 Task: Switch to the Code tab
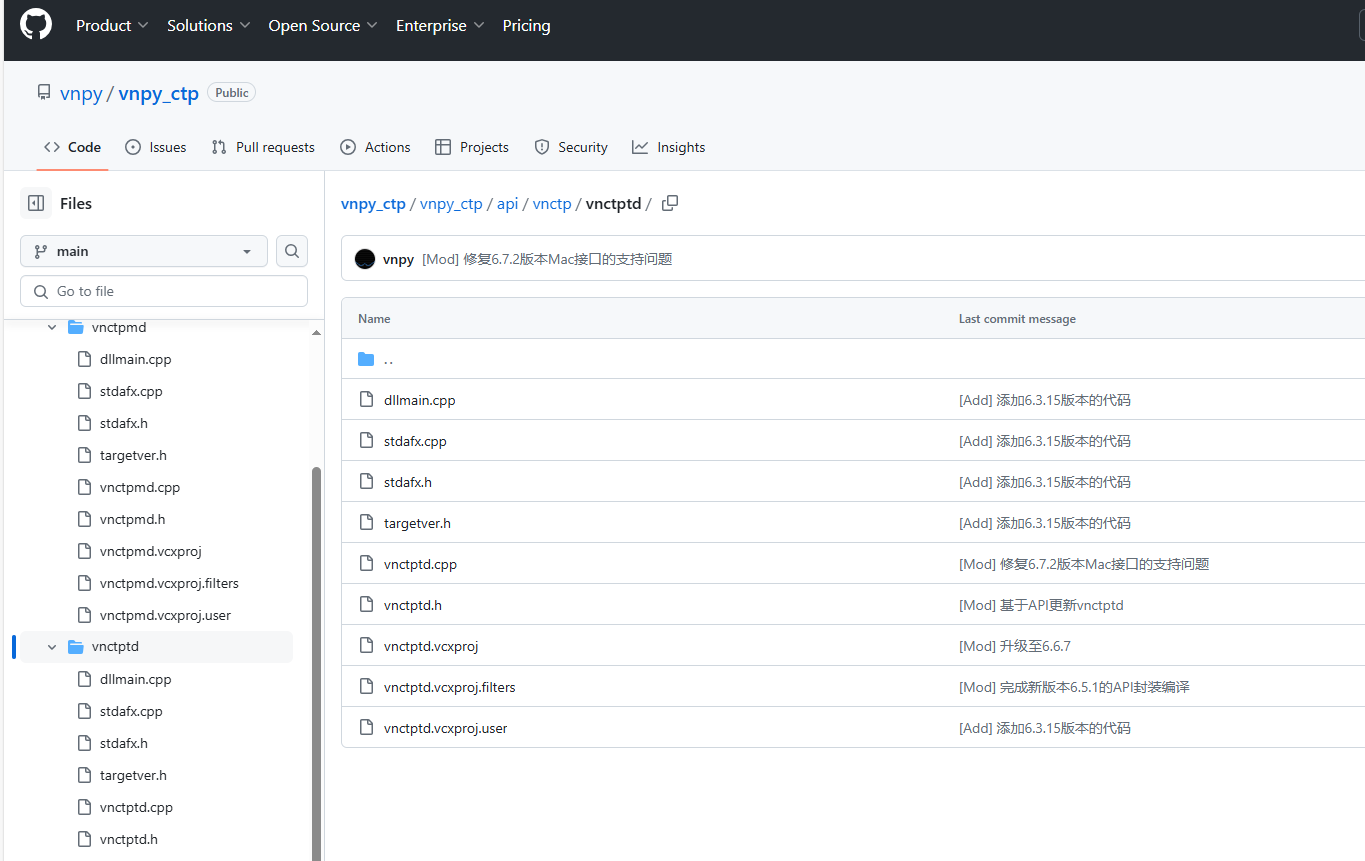pos(73,147)
